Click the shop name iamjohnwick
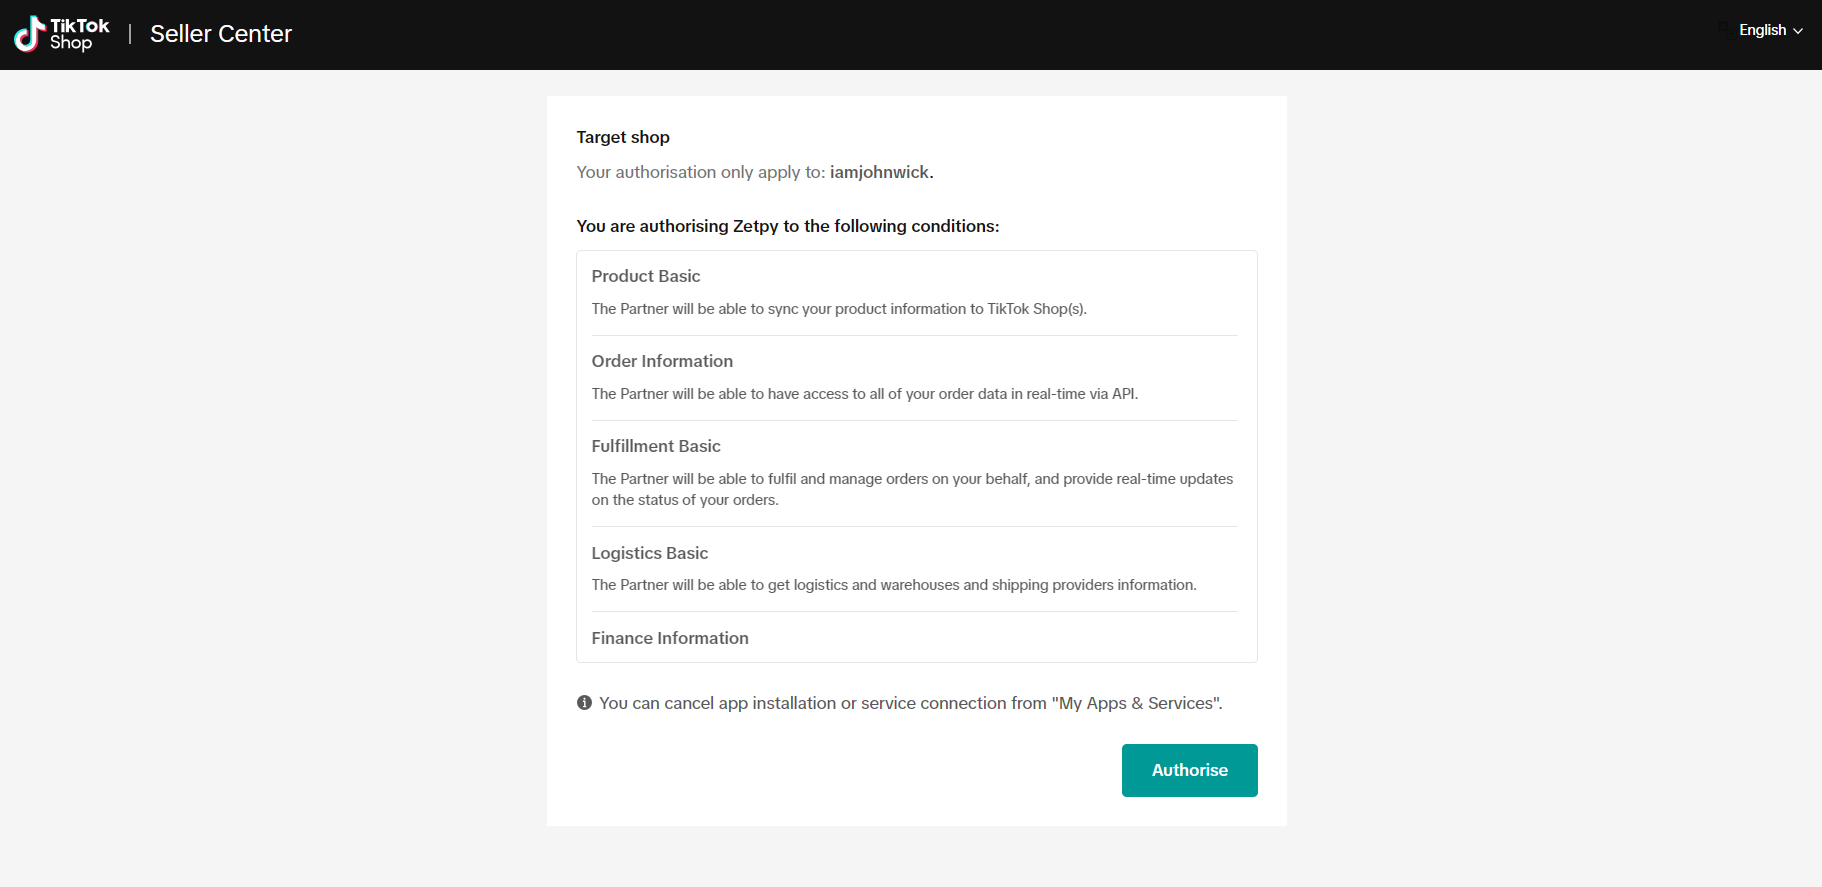This screenshot has height=887, width=1822. pos(879,172)
